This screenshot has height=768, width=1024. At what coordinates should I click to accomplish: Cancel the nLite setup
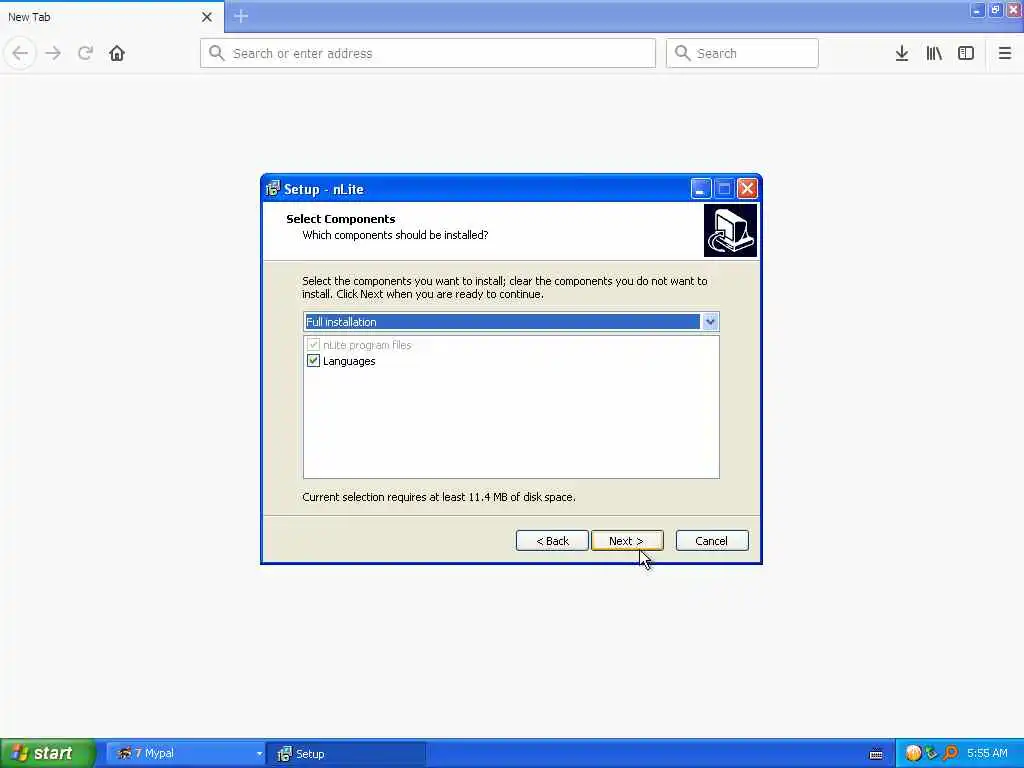pos(712,541)
